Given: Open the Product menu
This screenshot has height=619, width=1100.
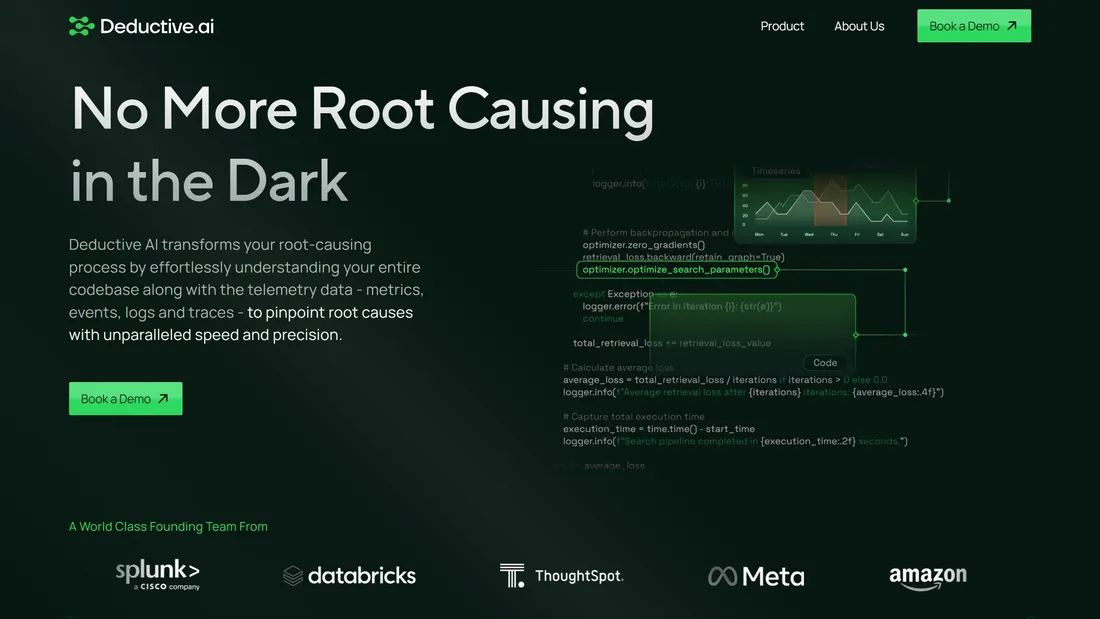Looking at the screenshot, I should 782,26.
